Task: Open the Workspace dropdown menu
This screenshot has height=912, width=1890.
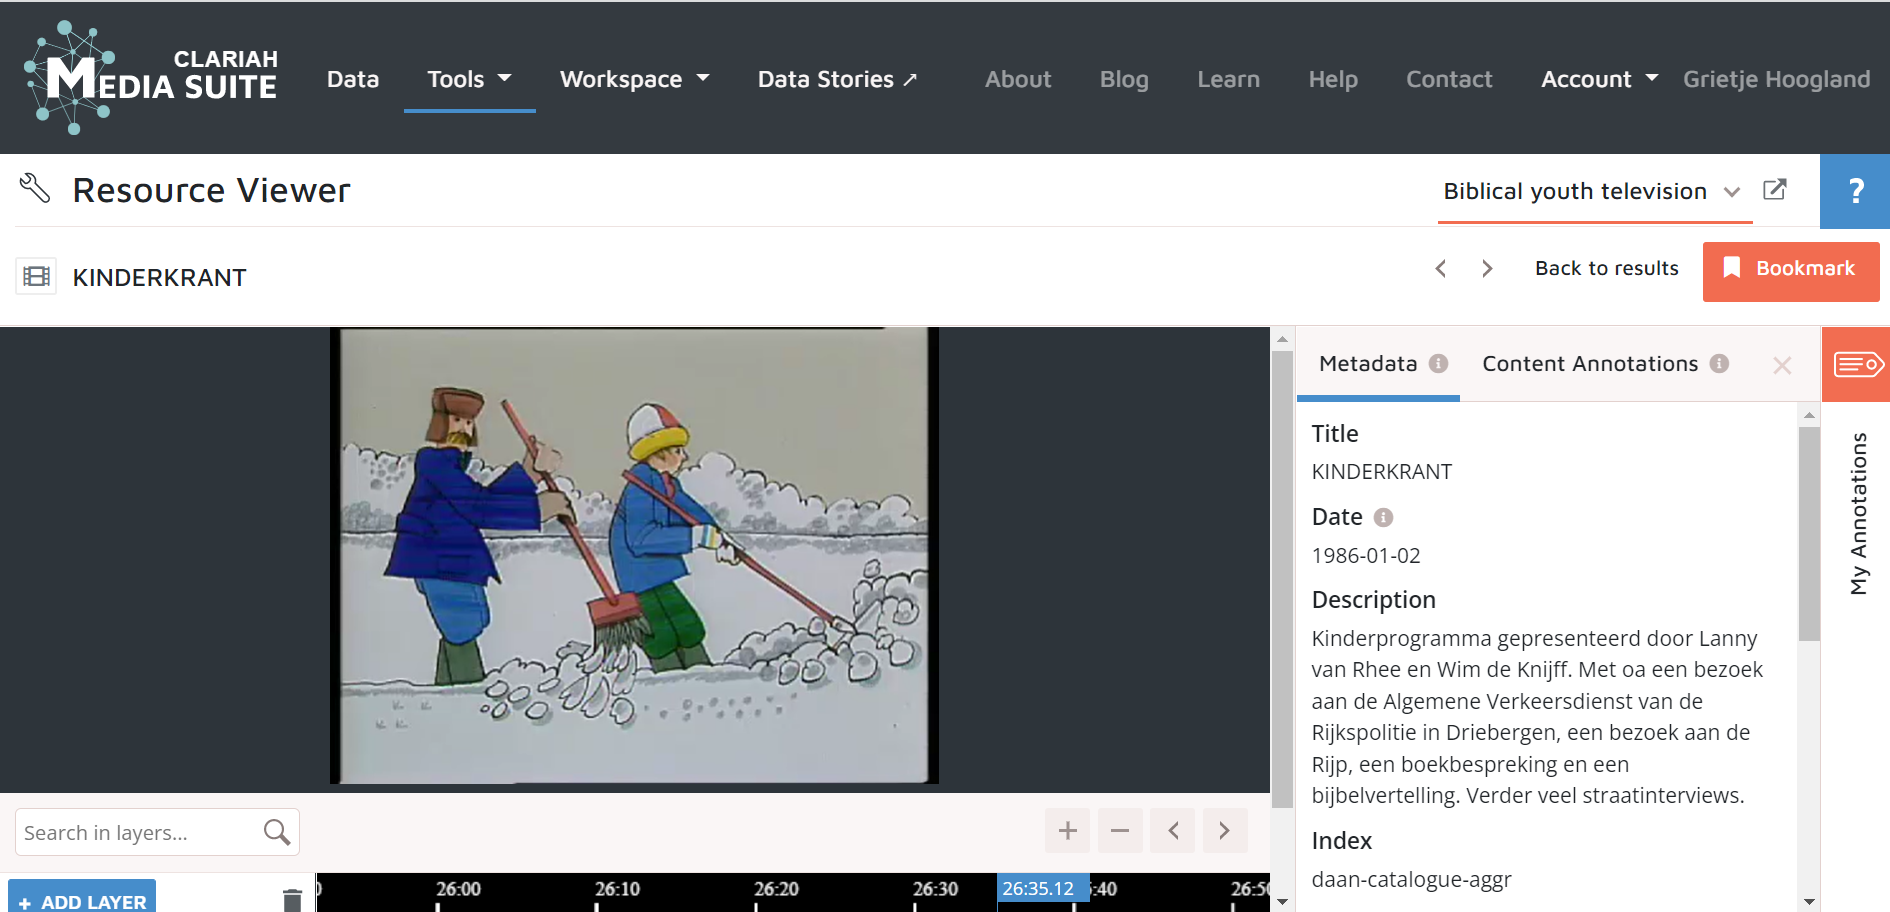Action: tap(634, 80)
